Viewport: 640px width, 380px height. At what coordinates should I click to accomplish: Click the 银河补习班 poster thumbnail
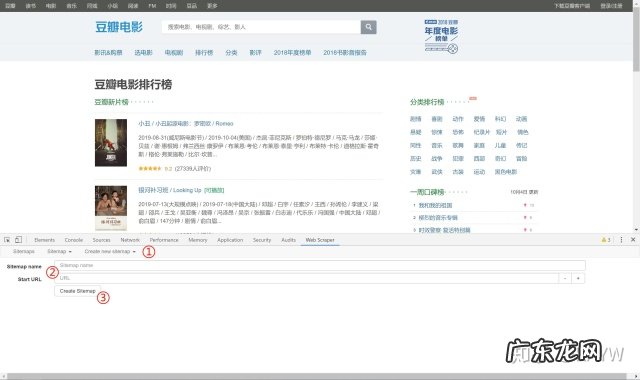point(111,208)
